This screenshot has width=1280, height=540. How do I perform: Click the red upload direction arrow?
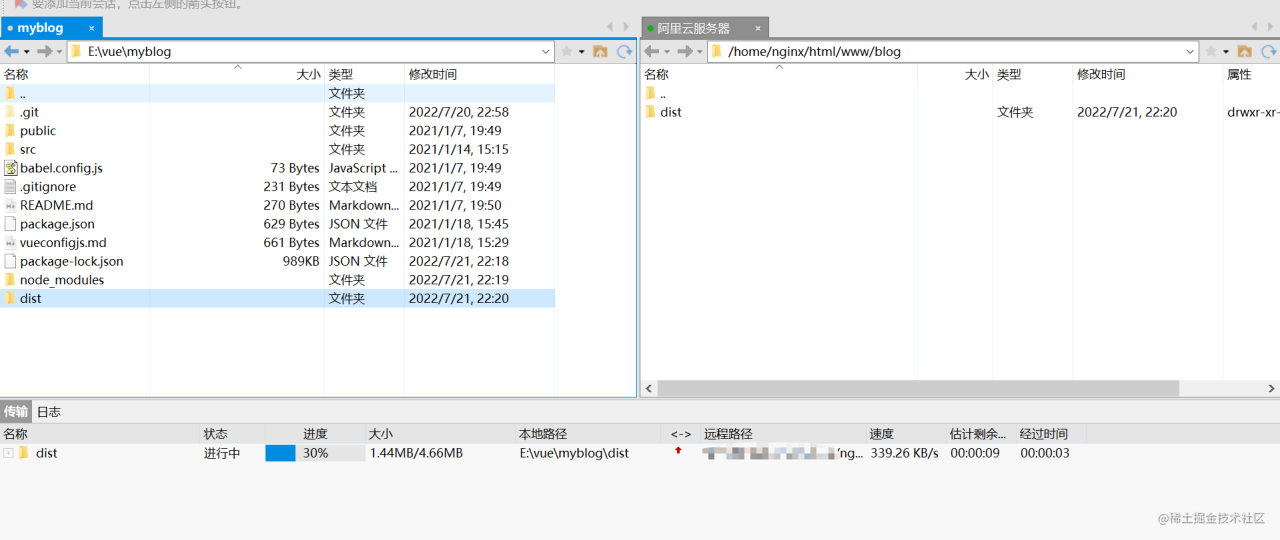(x=678, y=451)
